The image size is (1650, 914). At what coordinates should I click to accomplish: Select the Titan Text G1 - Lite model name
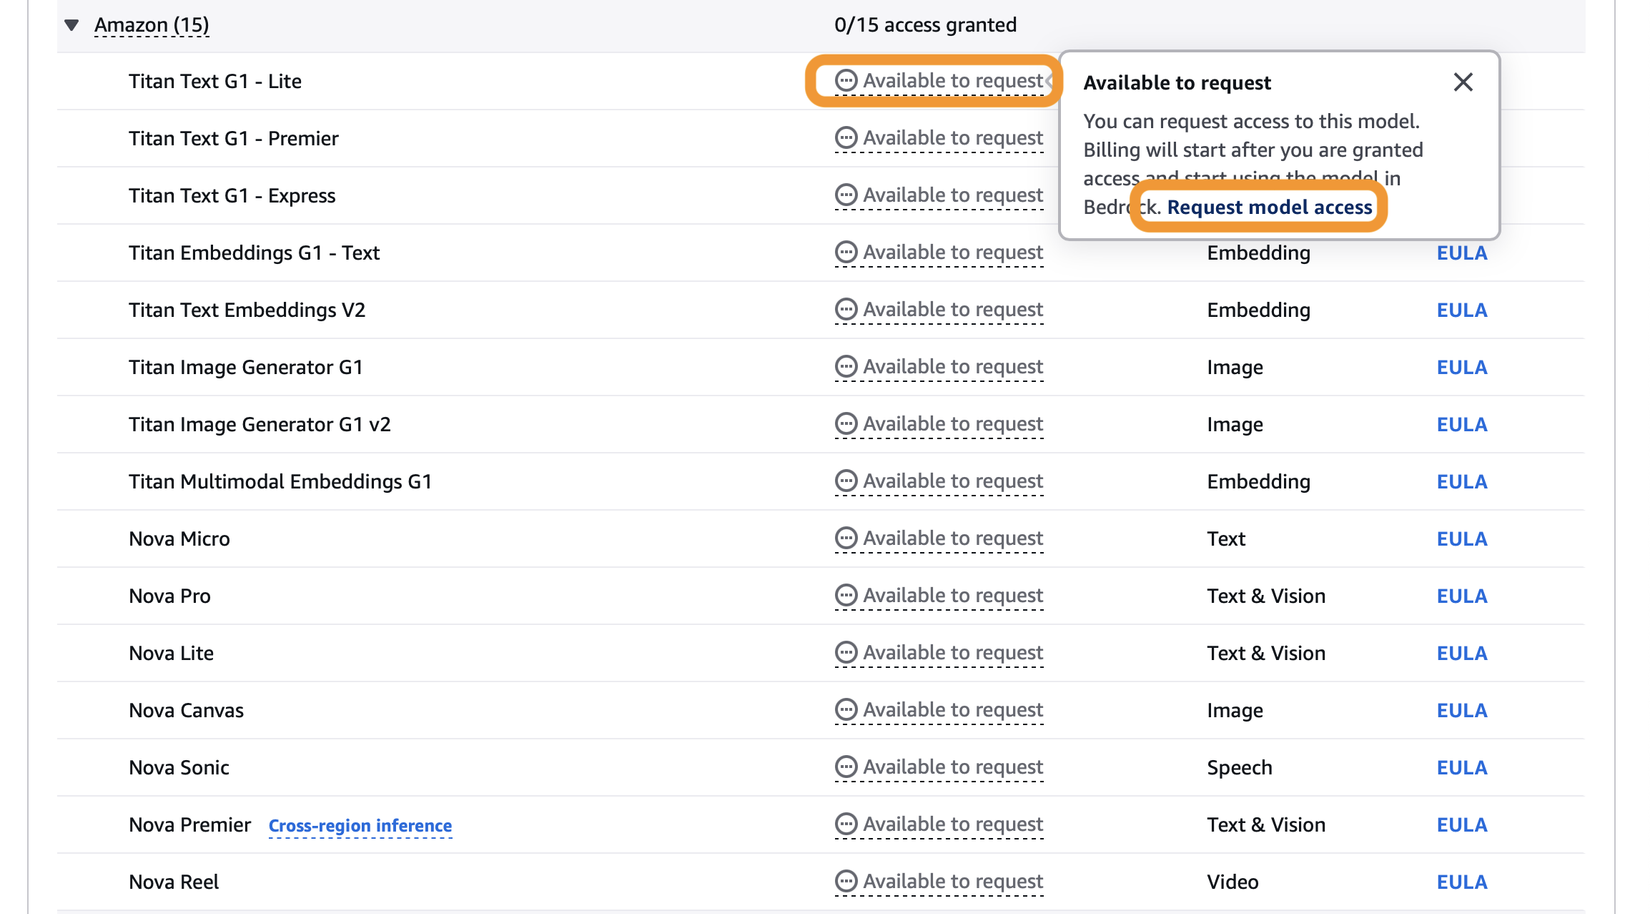[x=215, y=81]
